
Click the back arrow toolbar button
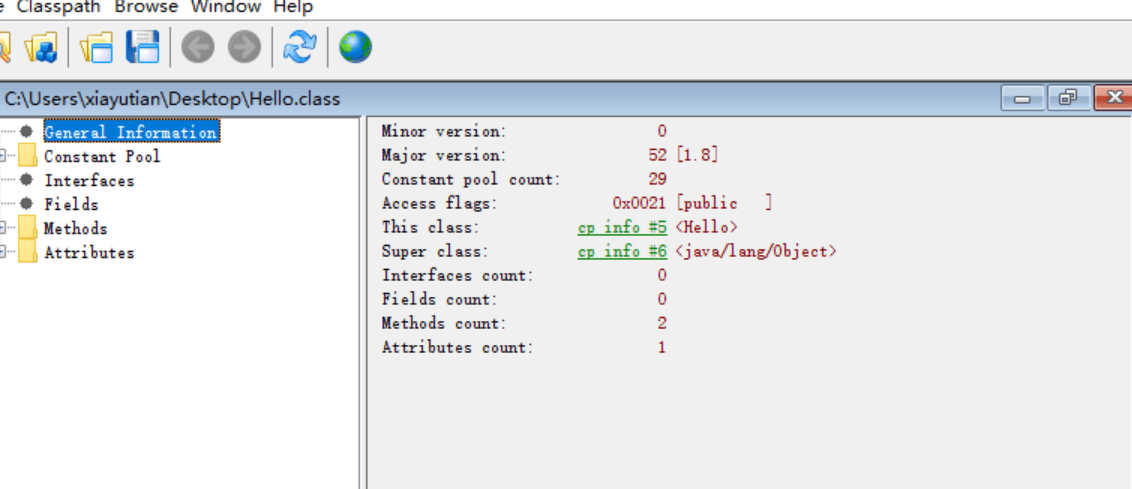[198, 46]
